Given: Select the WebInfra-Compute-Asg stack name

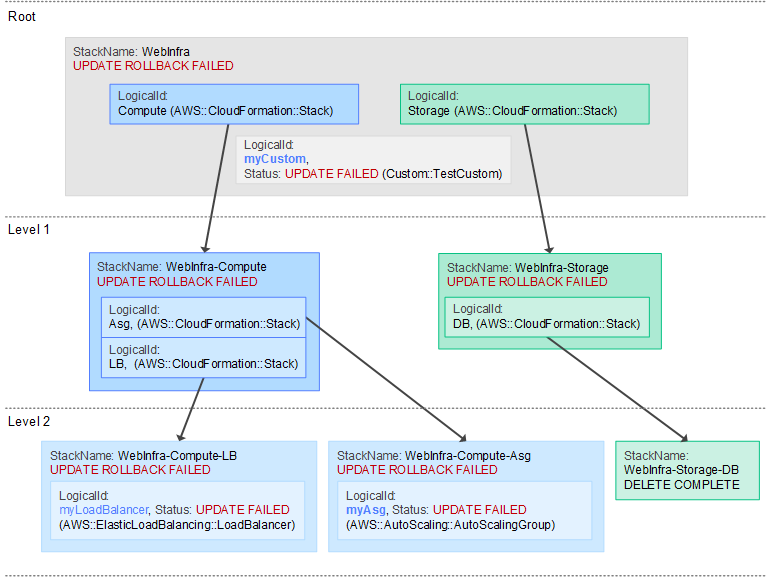Looking at the screenshot, I should click(x=467, y=455).
